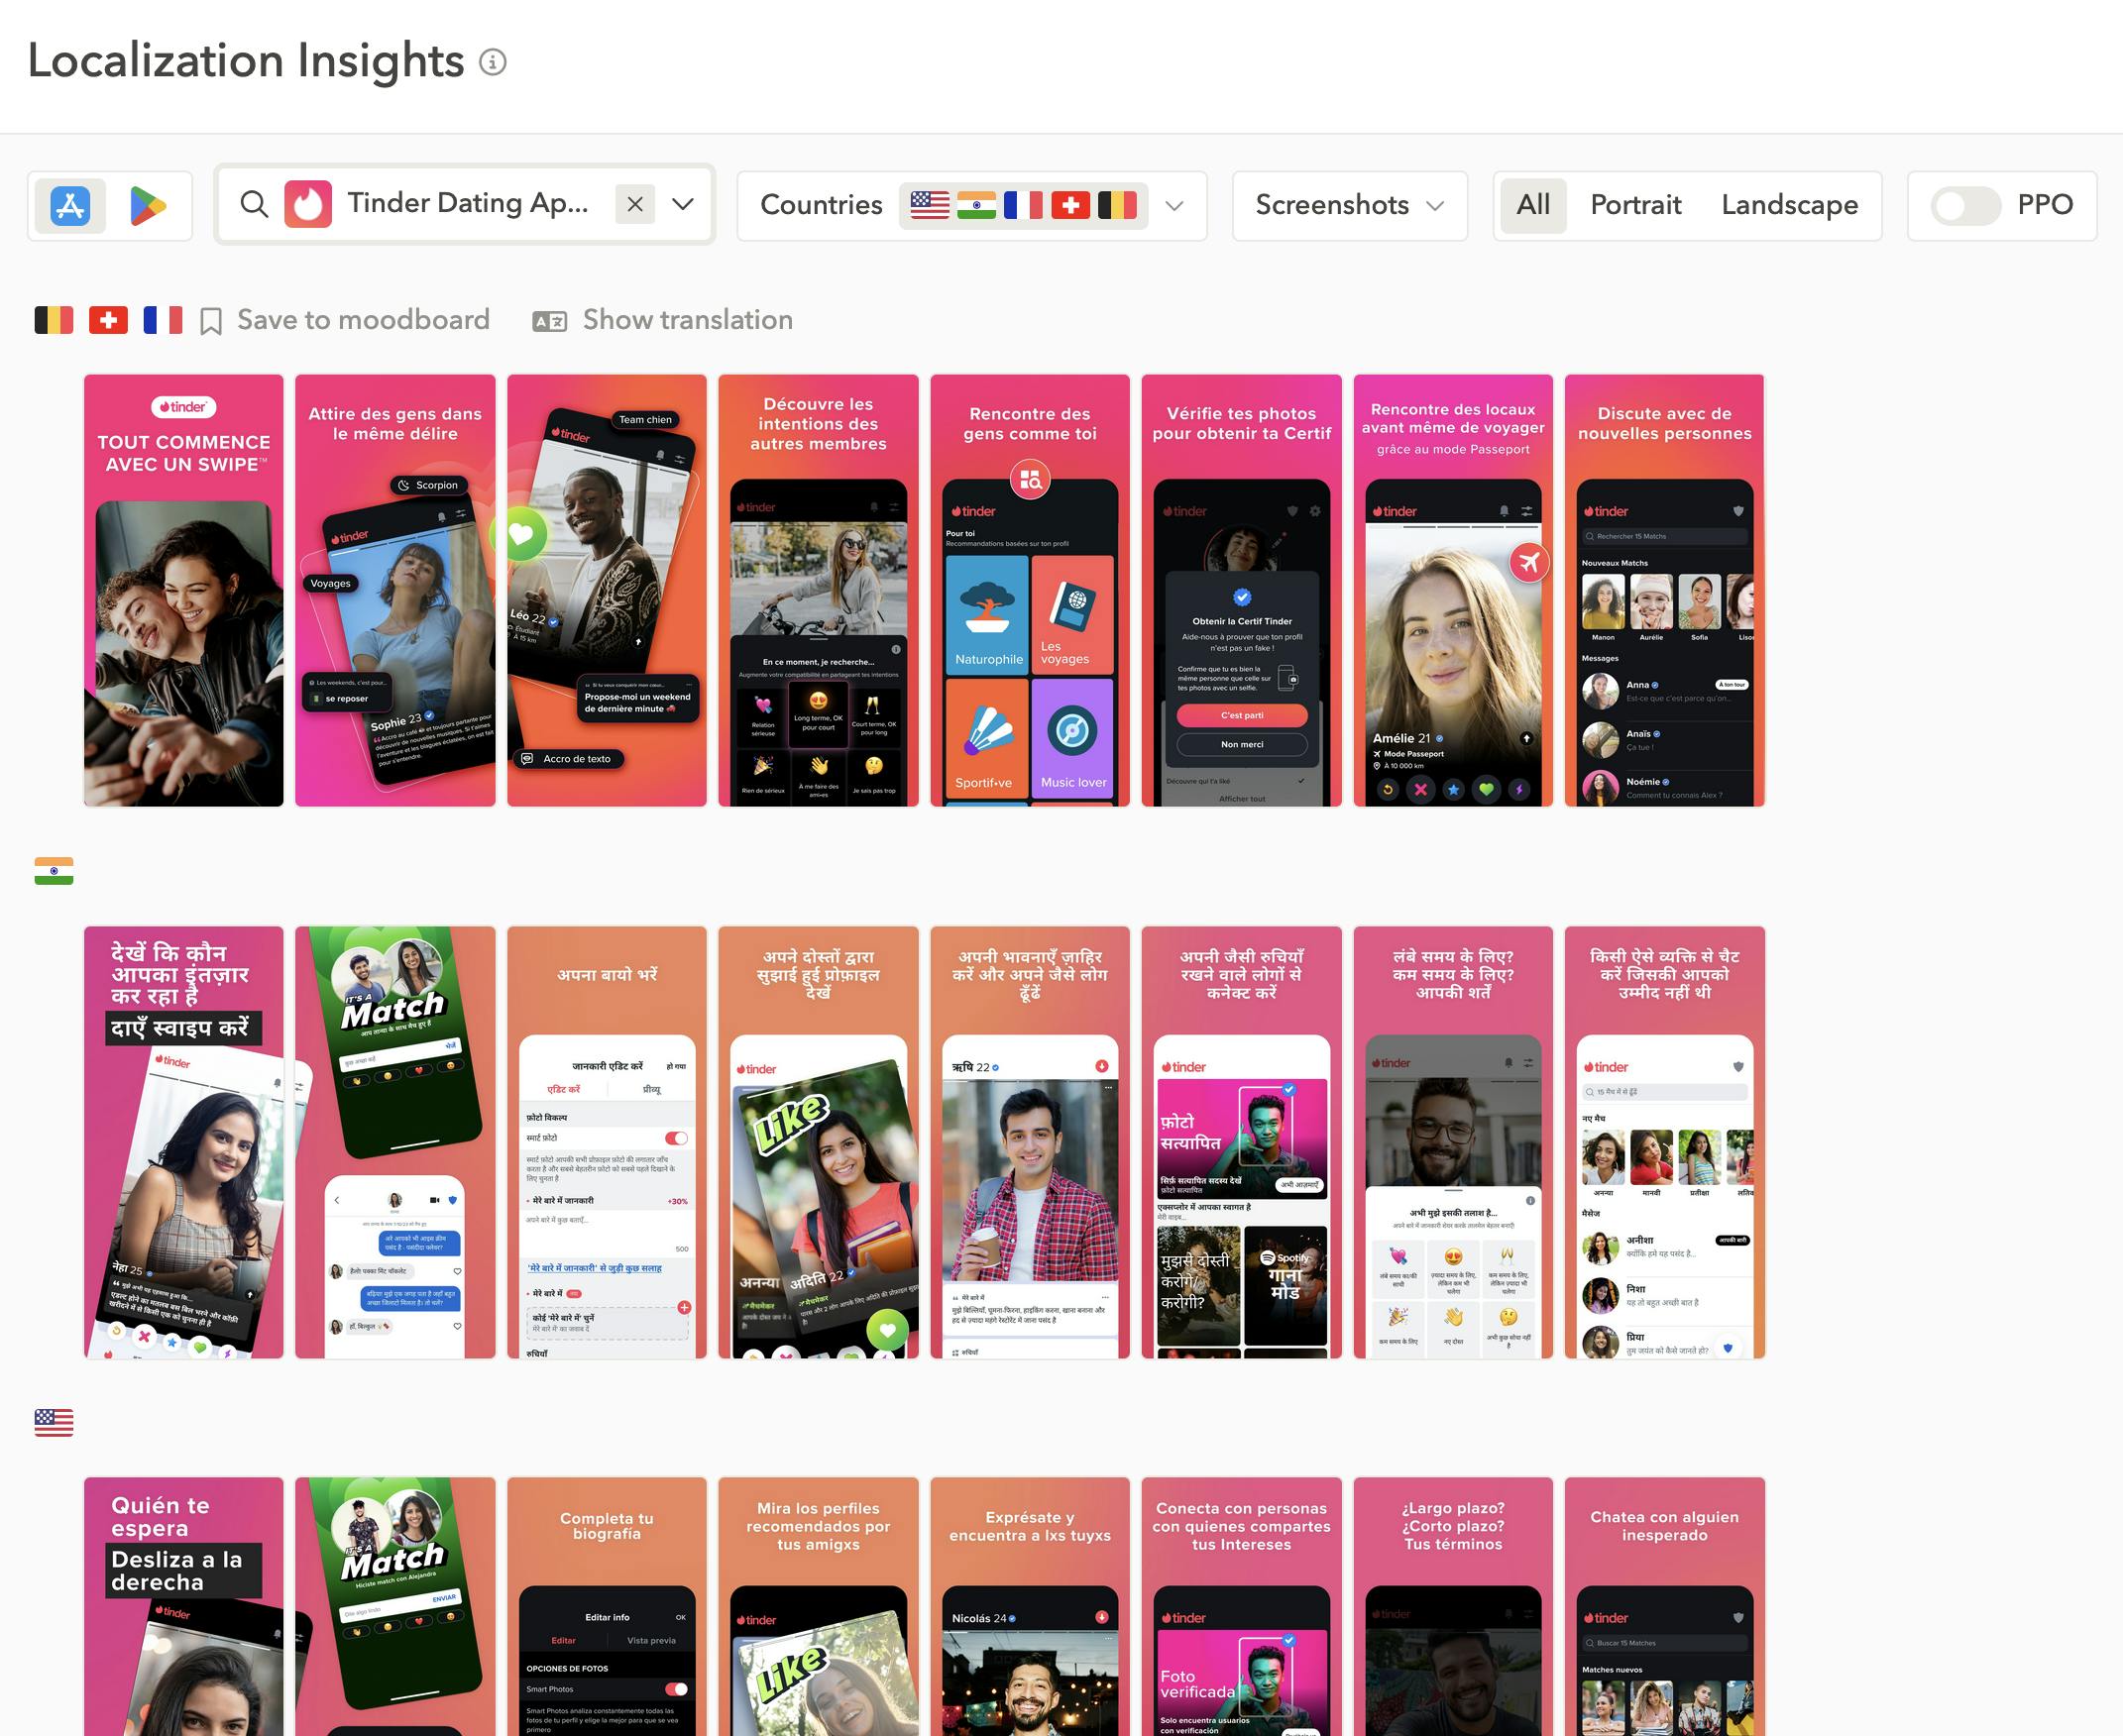Image resolution: width=2123 pixels, height=1736 pixels.
Task: Open the Screenshots dropdown
Action: 1350,206
